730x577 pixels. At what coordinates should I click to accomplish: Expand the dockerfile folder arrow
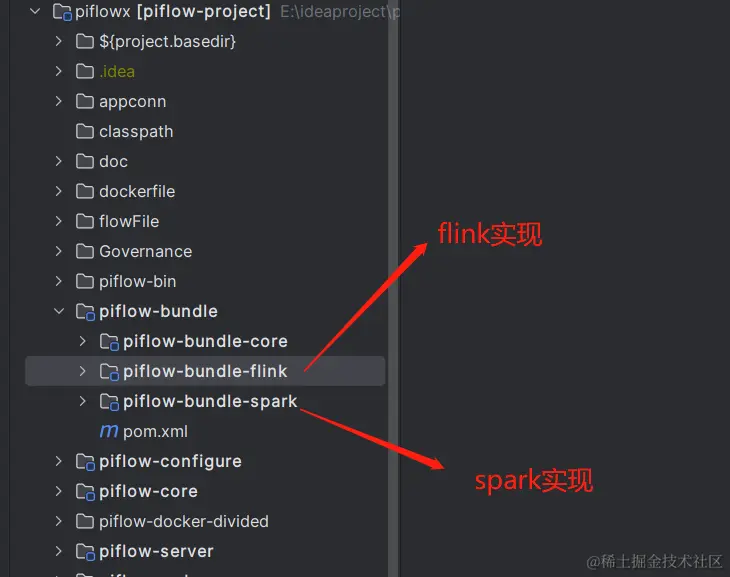59,191
